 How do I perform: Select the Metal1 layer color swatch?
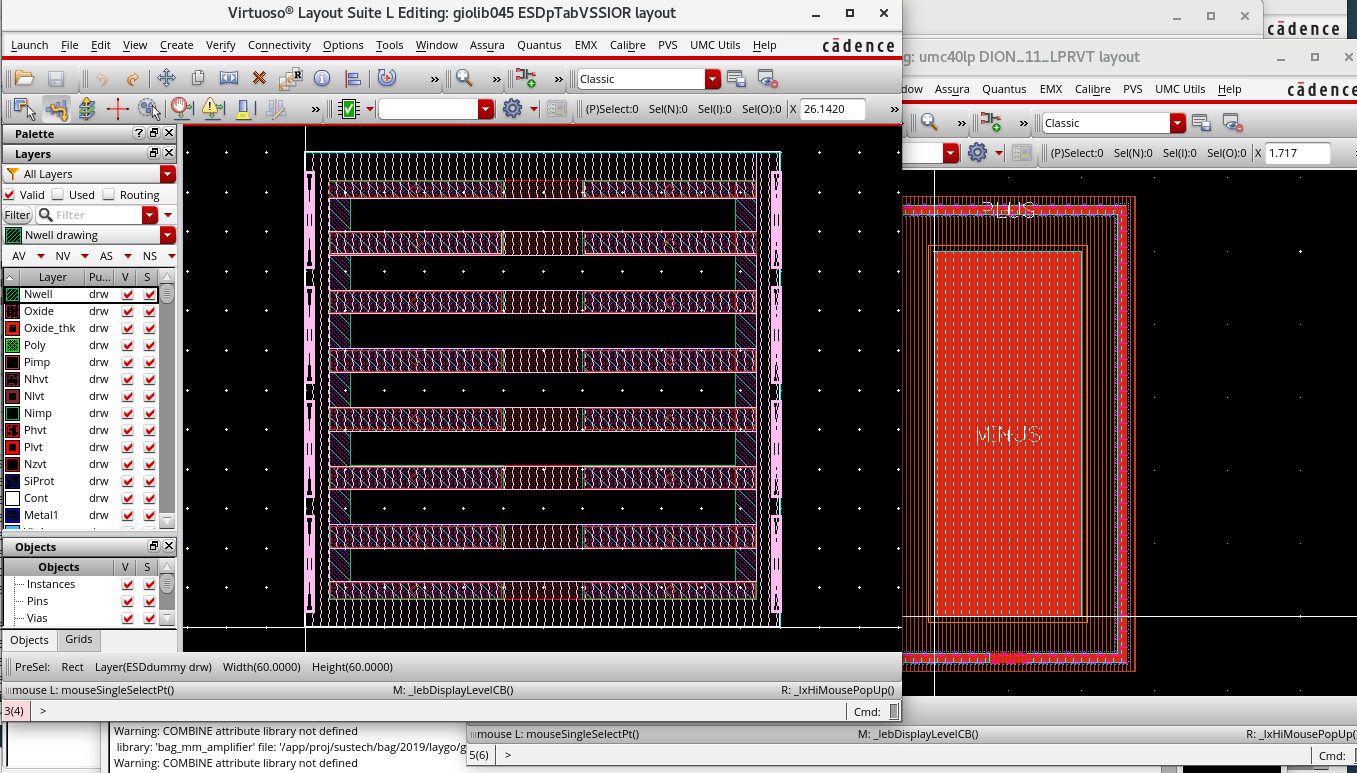(12, 515)
